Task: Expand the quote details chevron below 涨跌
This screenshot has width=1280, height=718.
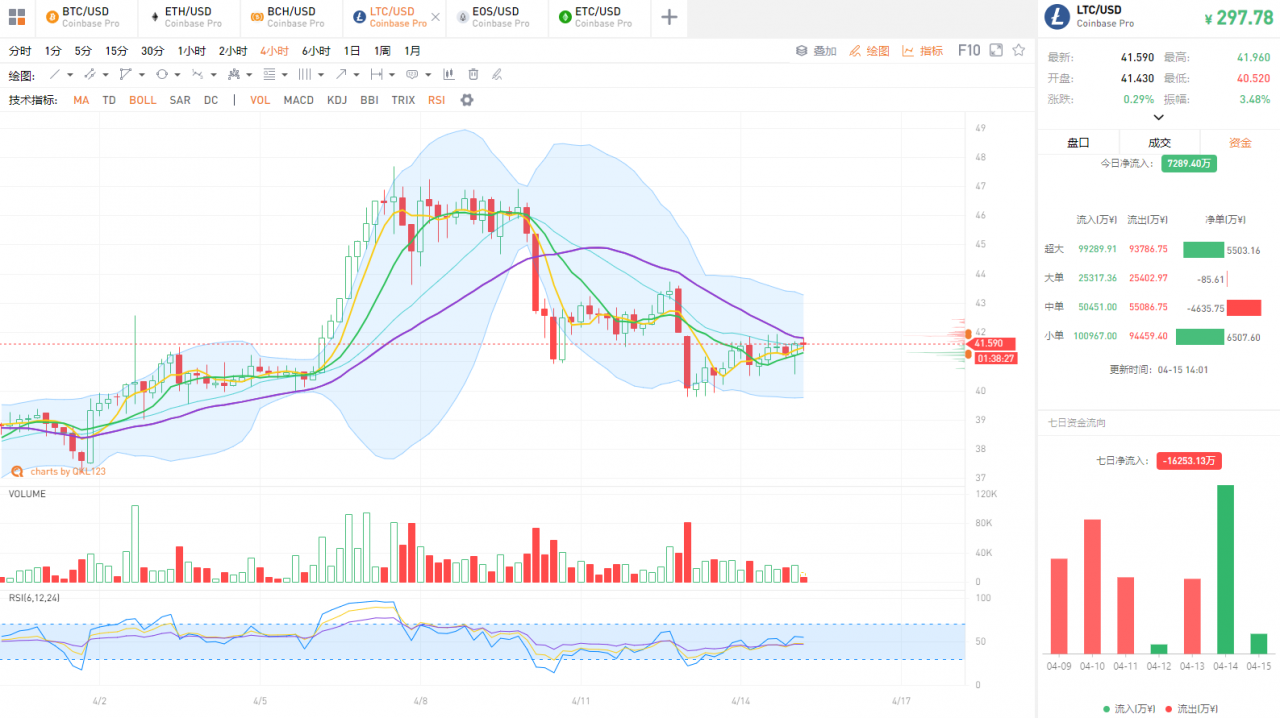Action: pos(1159,117)
